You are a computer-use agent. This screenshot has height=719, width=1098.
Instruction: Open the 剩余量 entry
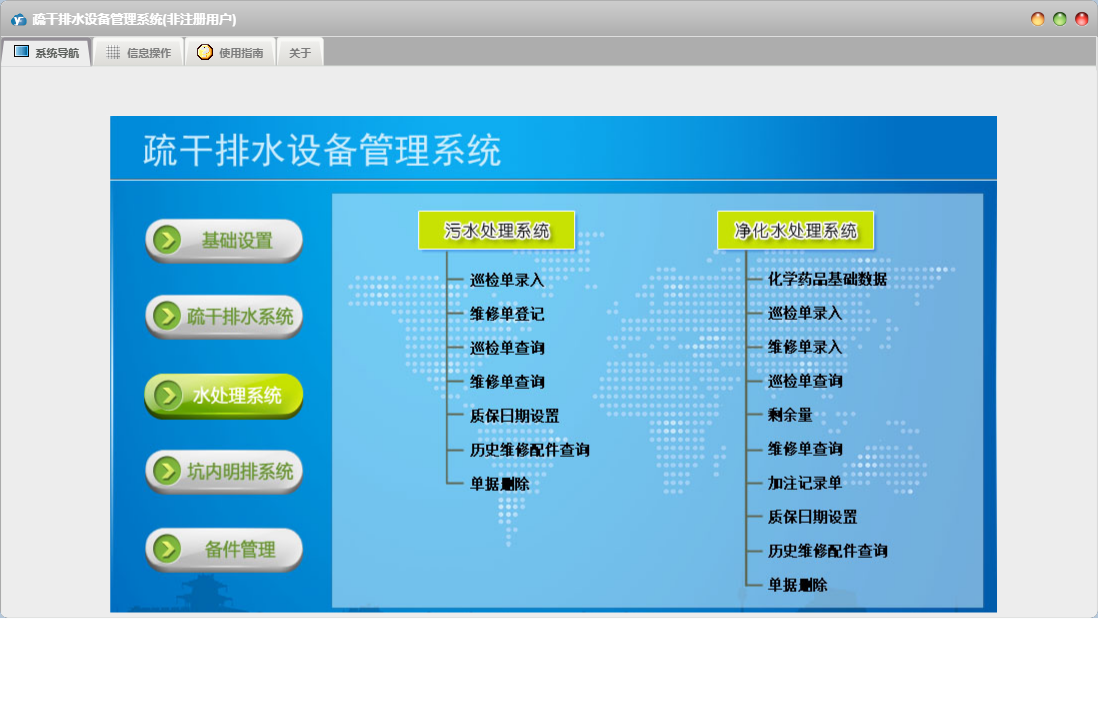[x=791, y=414]
